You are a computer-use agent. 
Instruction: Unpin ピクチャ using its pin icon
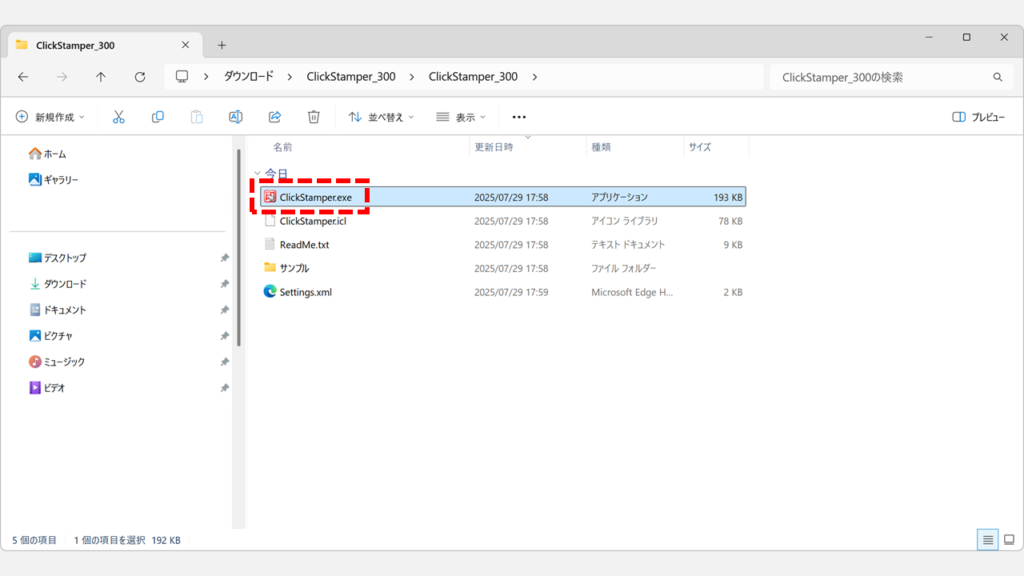pos(225,336)
